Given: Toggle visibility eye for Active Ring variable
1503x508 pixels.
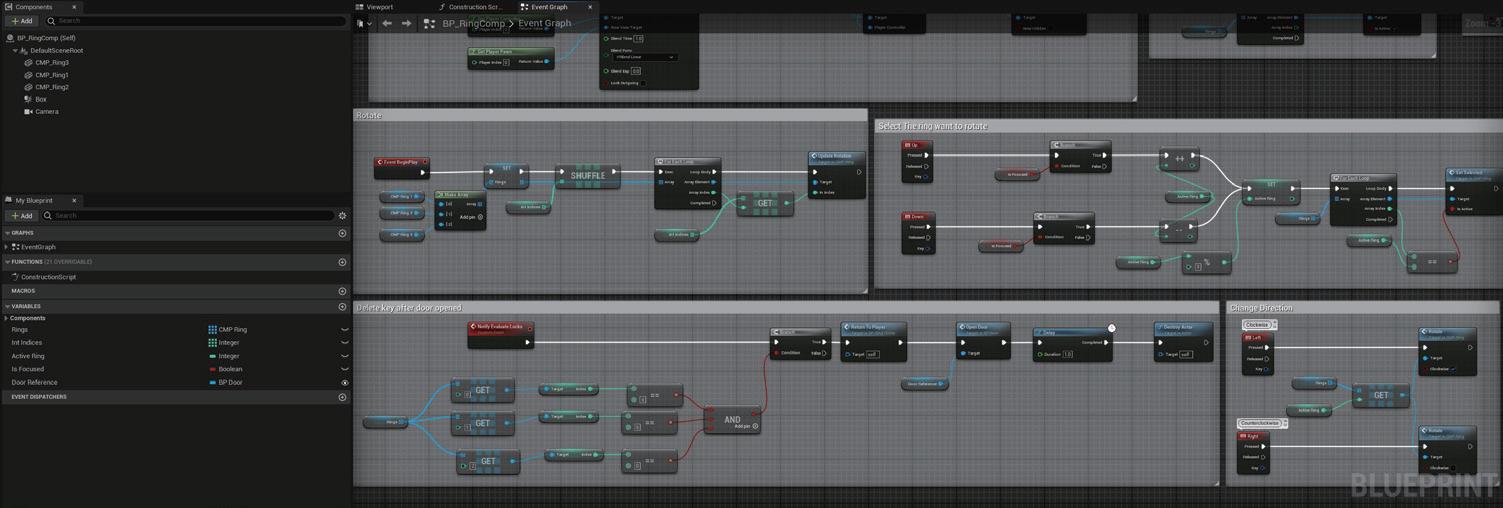Looking at the screenshot, I should [x=345, y=356].
